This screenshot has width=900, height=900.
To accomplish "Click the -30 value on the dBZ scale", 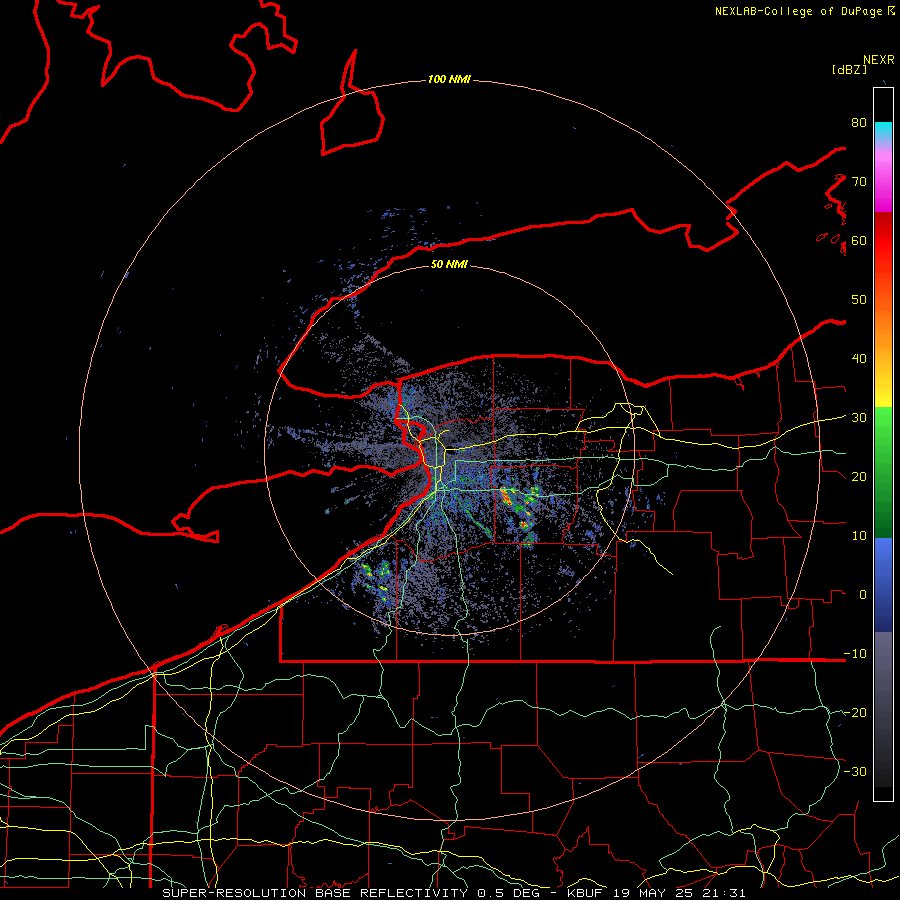I will pos(855,771).
